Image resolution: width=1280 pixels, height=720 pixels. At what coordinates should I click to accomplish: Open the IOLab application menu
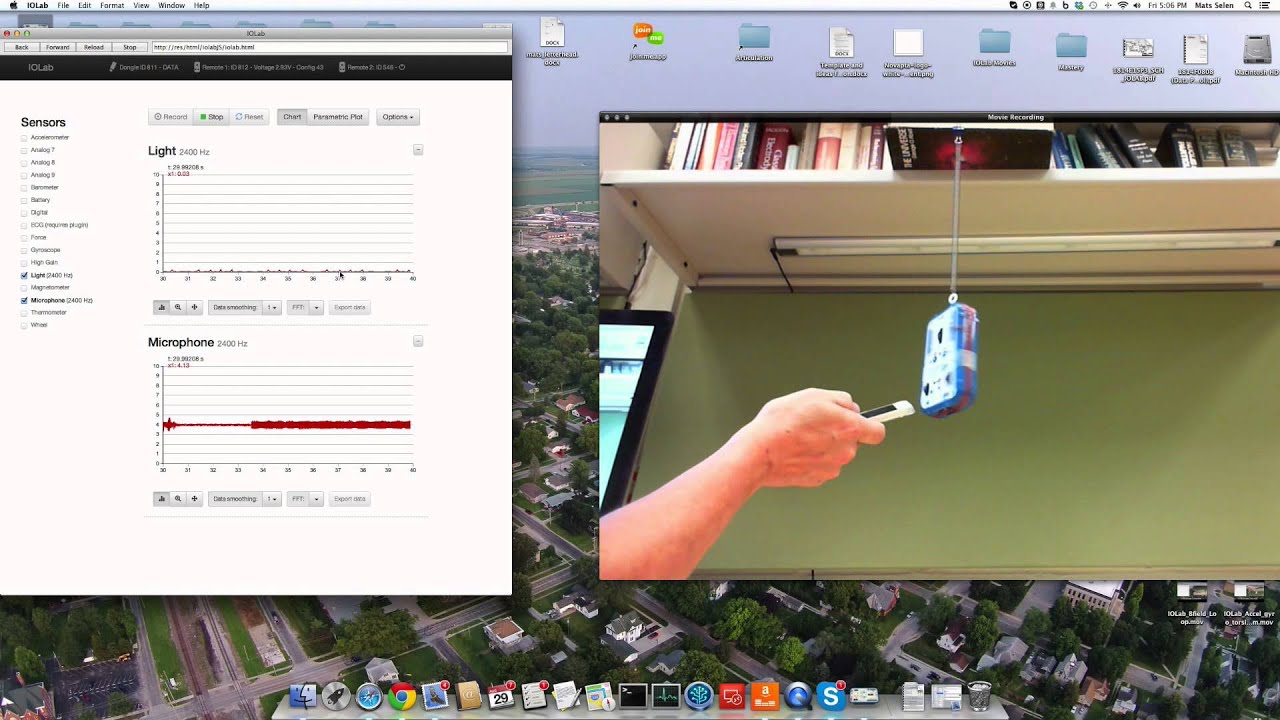(38, 5)
